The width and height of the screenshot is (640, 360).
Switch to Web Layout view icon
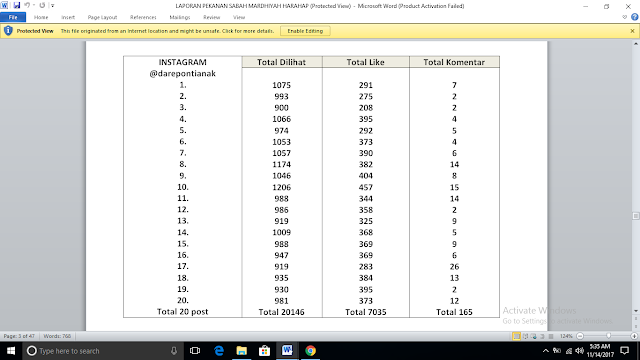[534, 336]
